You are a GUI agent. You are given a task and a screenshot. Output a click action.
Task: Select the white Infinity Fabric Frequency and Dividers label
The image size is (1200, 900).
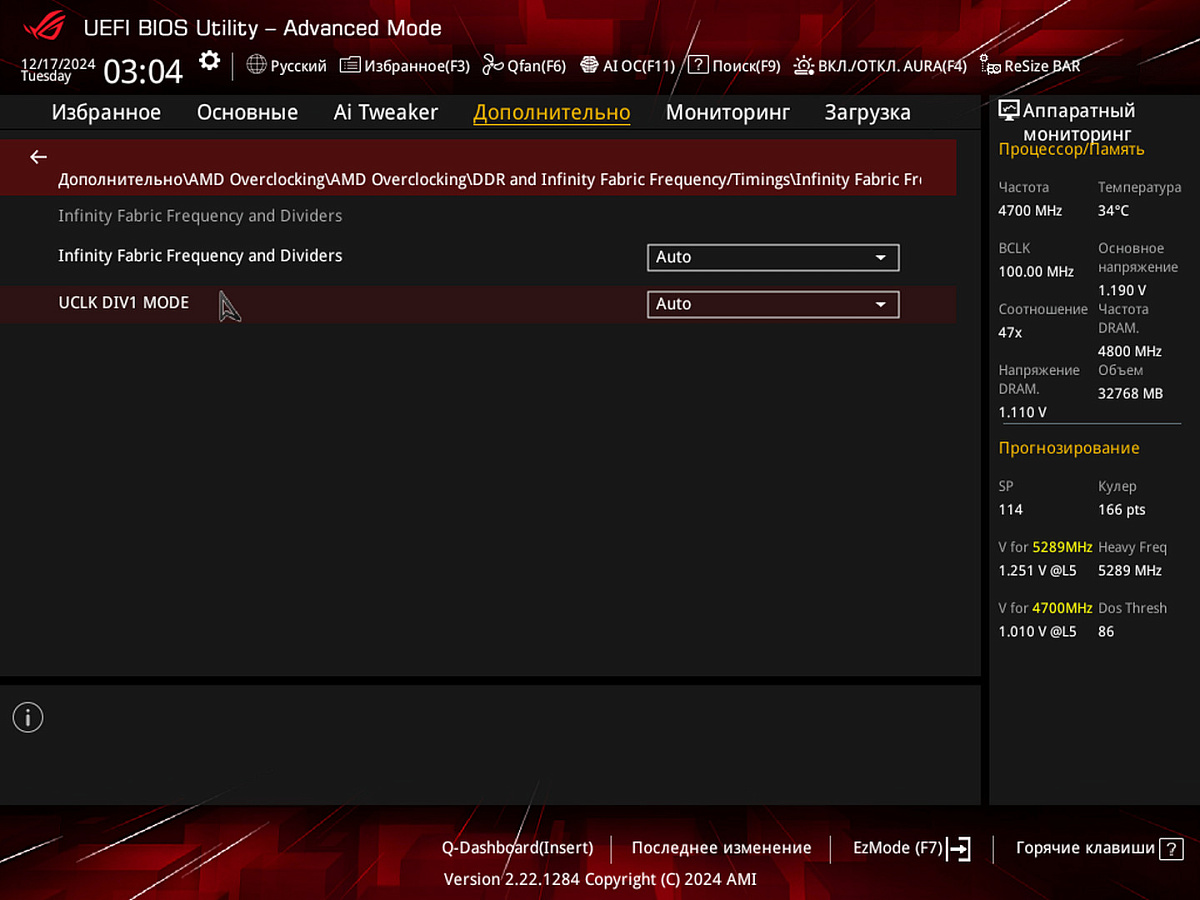pos(200,256)
